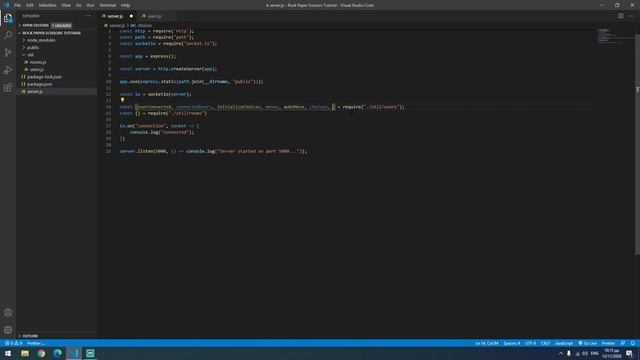The height and width of the screenshot is (360, 640).
Task: Switch to the users.js editor tab
Action: (x=154, y=16)
